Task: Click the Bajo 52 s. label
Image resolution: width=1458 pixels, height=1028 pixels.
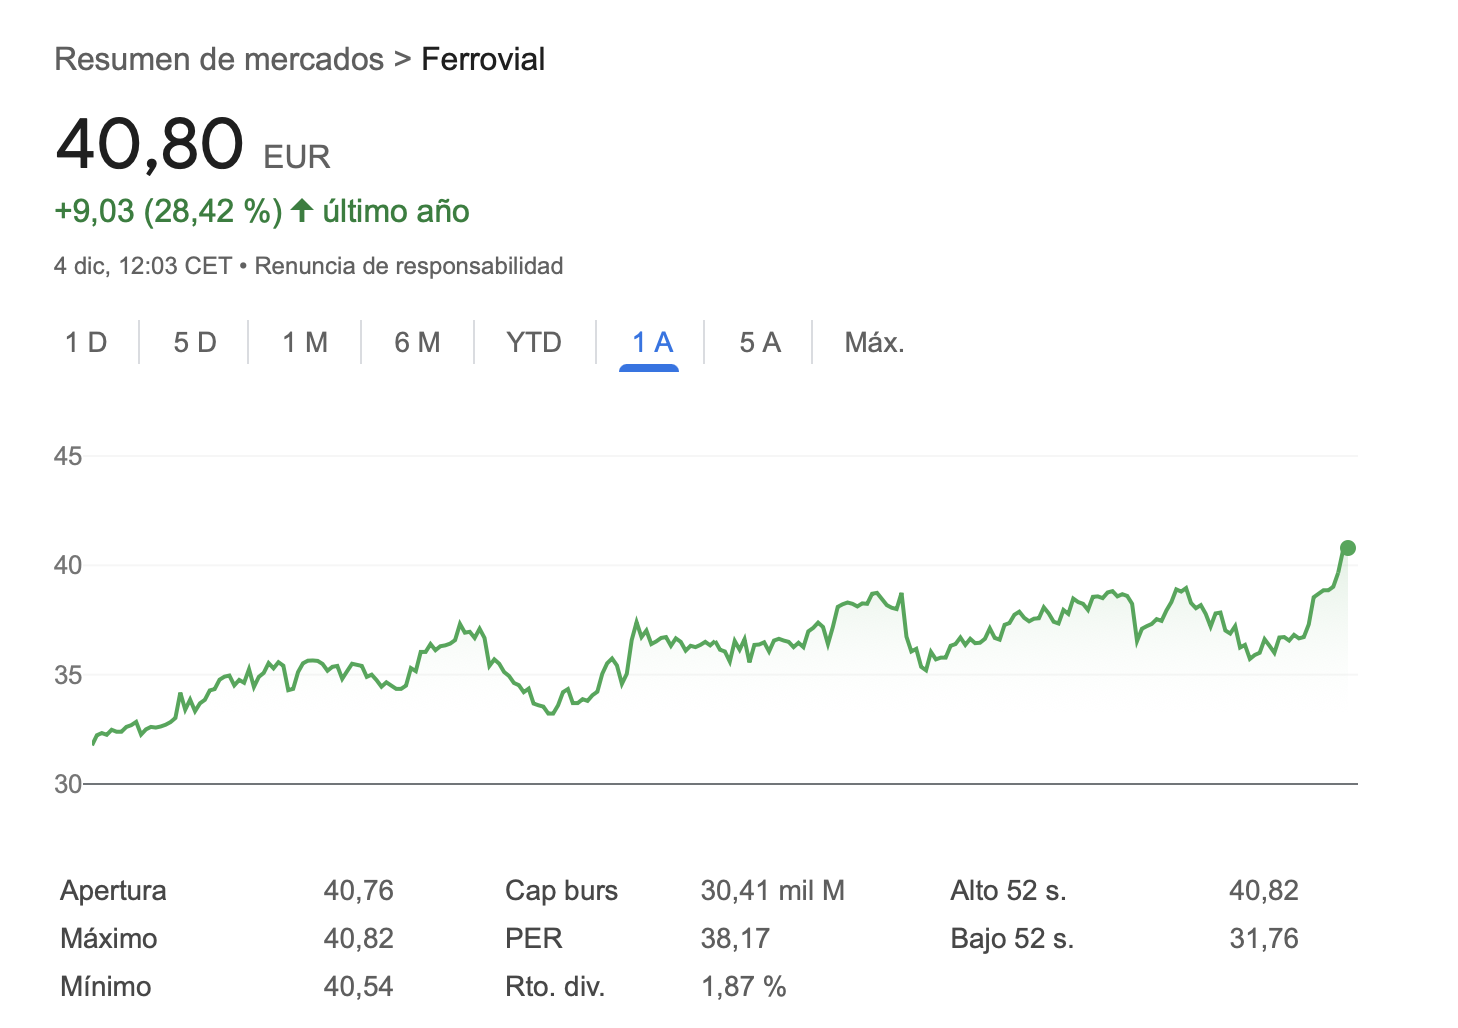Action: 1012,939
